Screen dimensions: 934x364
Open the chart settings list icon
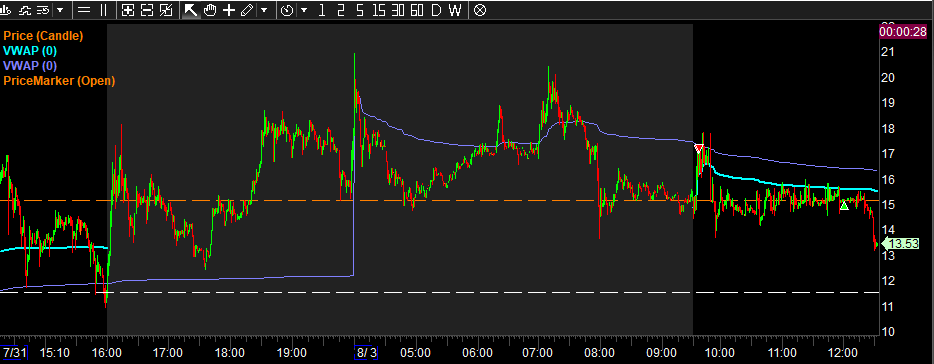[43, 10]
